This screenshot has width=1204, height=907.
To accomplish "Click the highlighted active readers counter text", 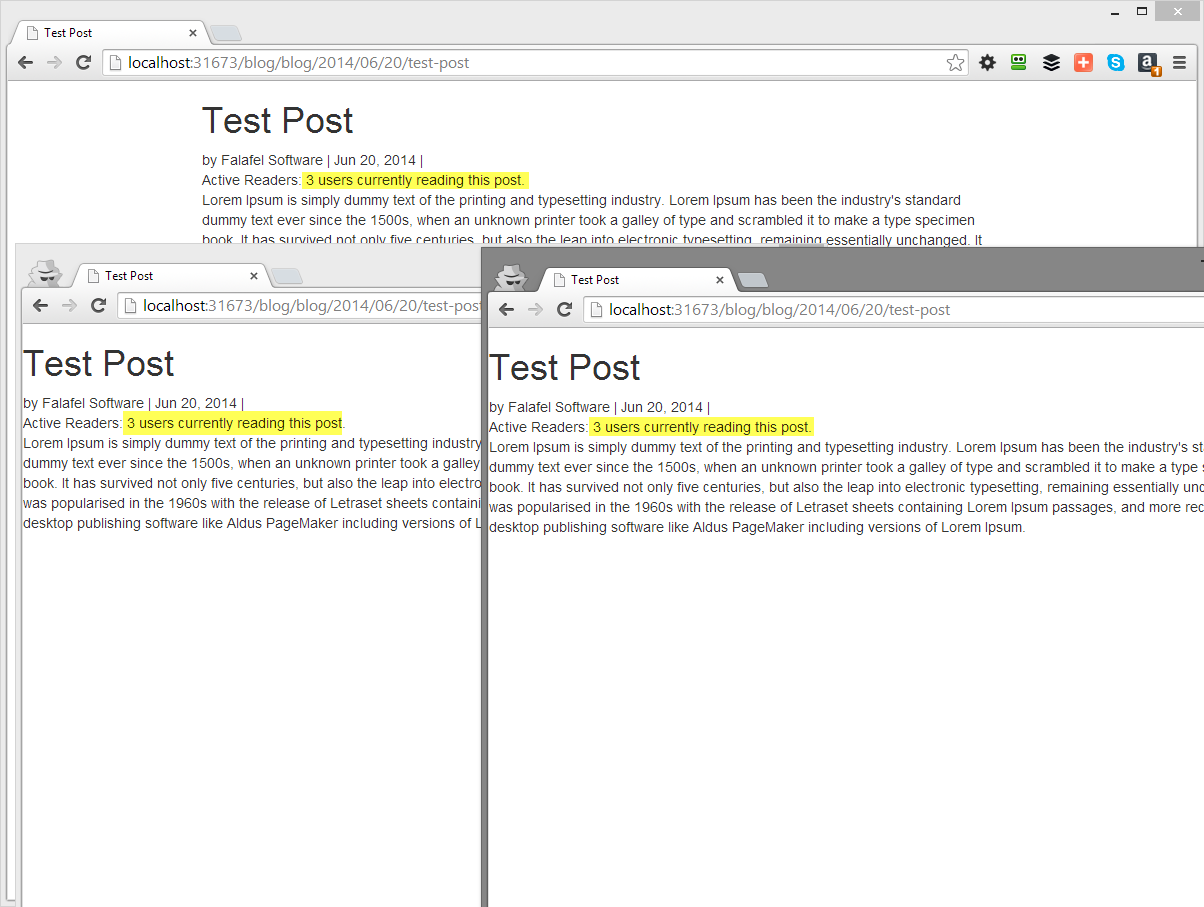I will (415, 180).
